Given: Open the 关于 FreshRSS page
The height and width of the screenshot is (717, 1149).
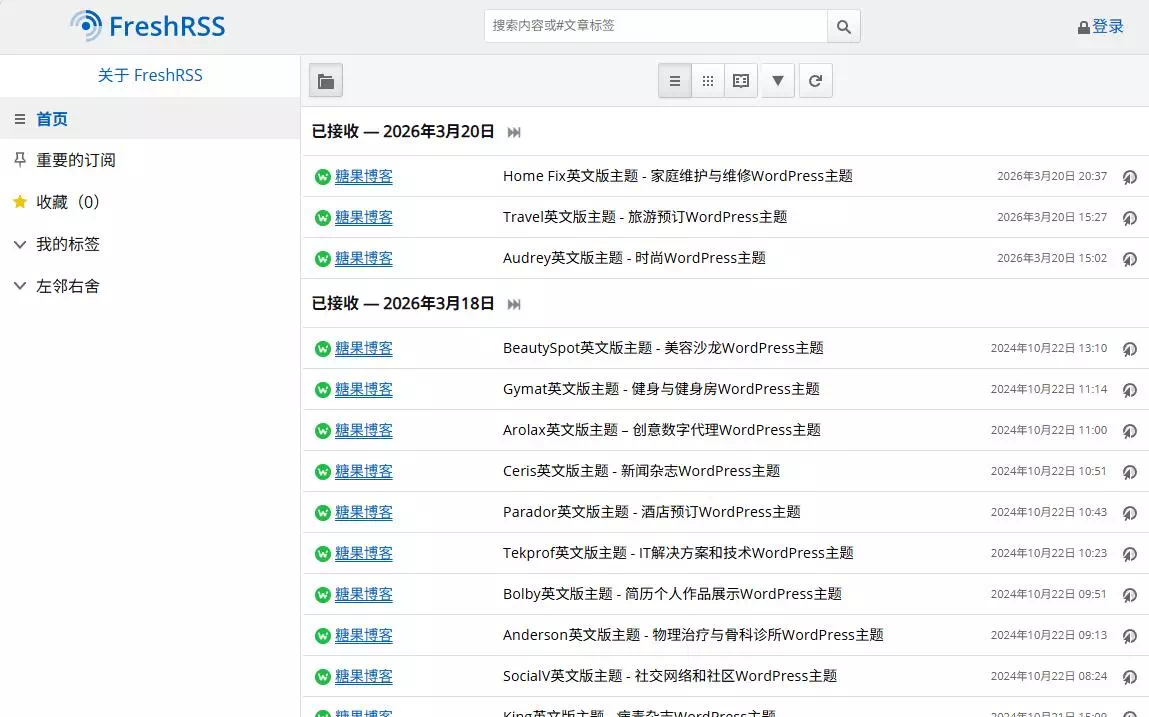Looking at the screenshot, I should 149,75.
